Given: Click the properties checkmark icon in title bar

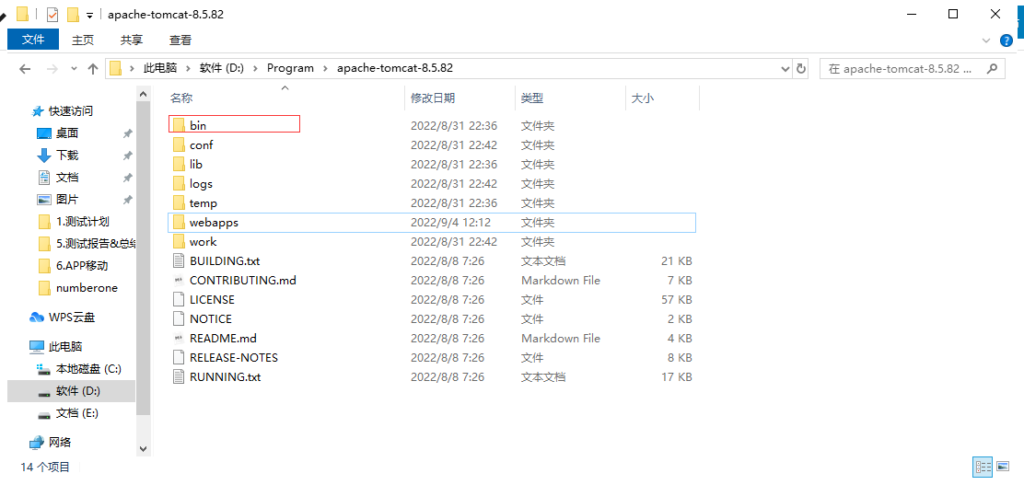Looking at the screenshot, I should tap(53, 15).
